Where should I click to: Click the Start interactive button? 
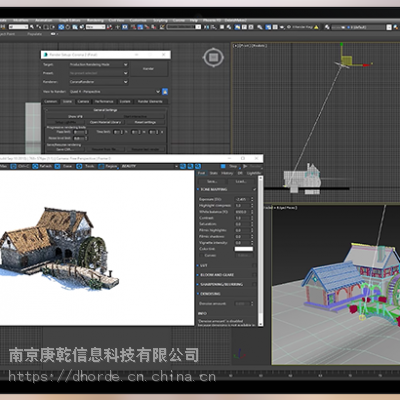[x=135, y=116]
